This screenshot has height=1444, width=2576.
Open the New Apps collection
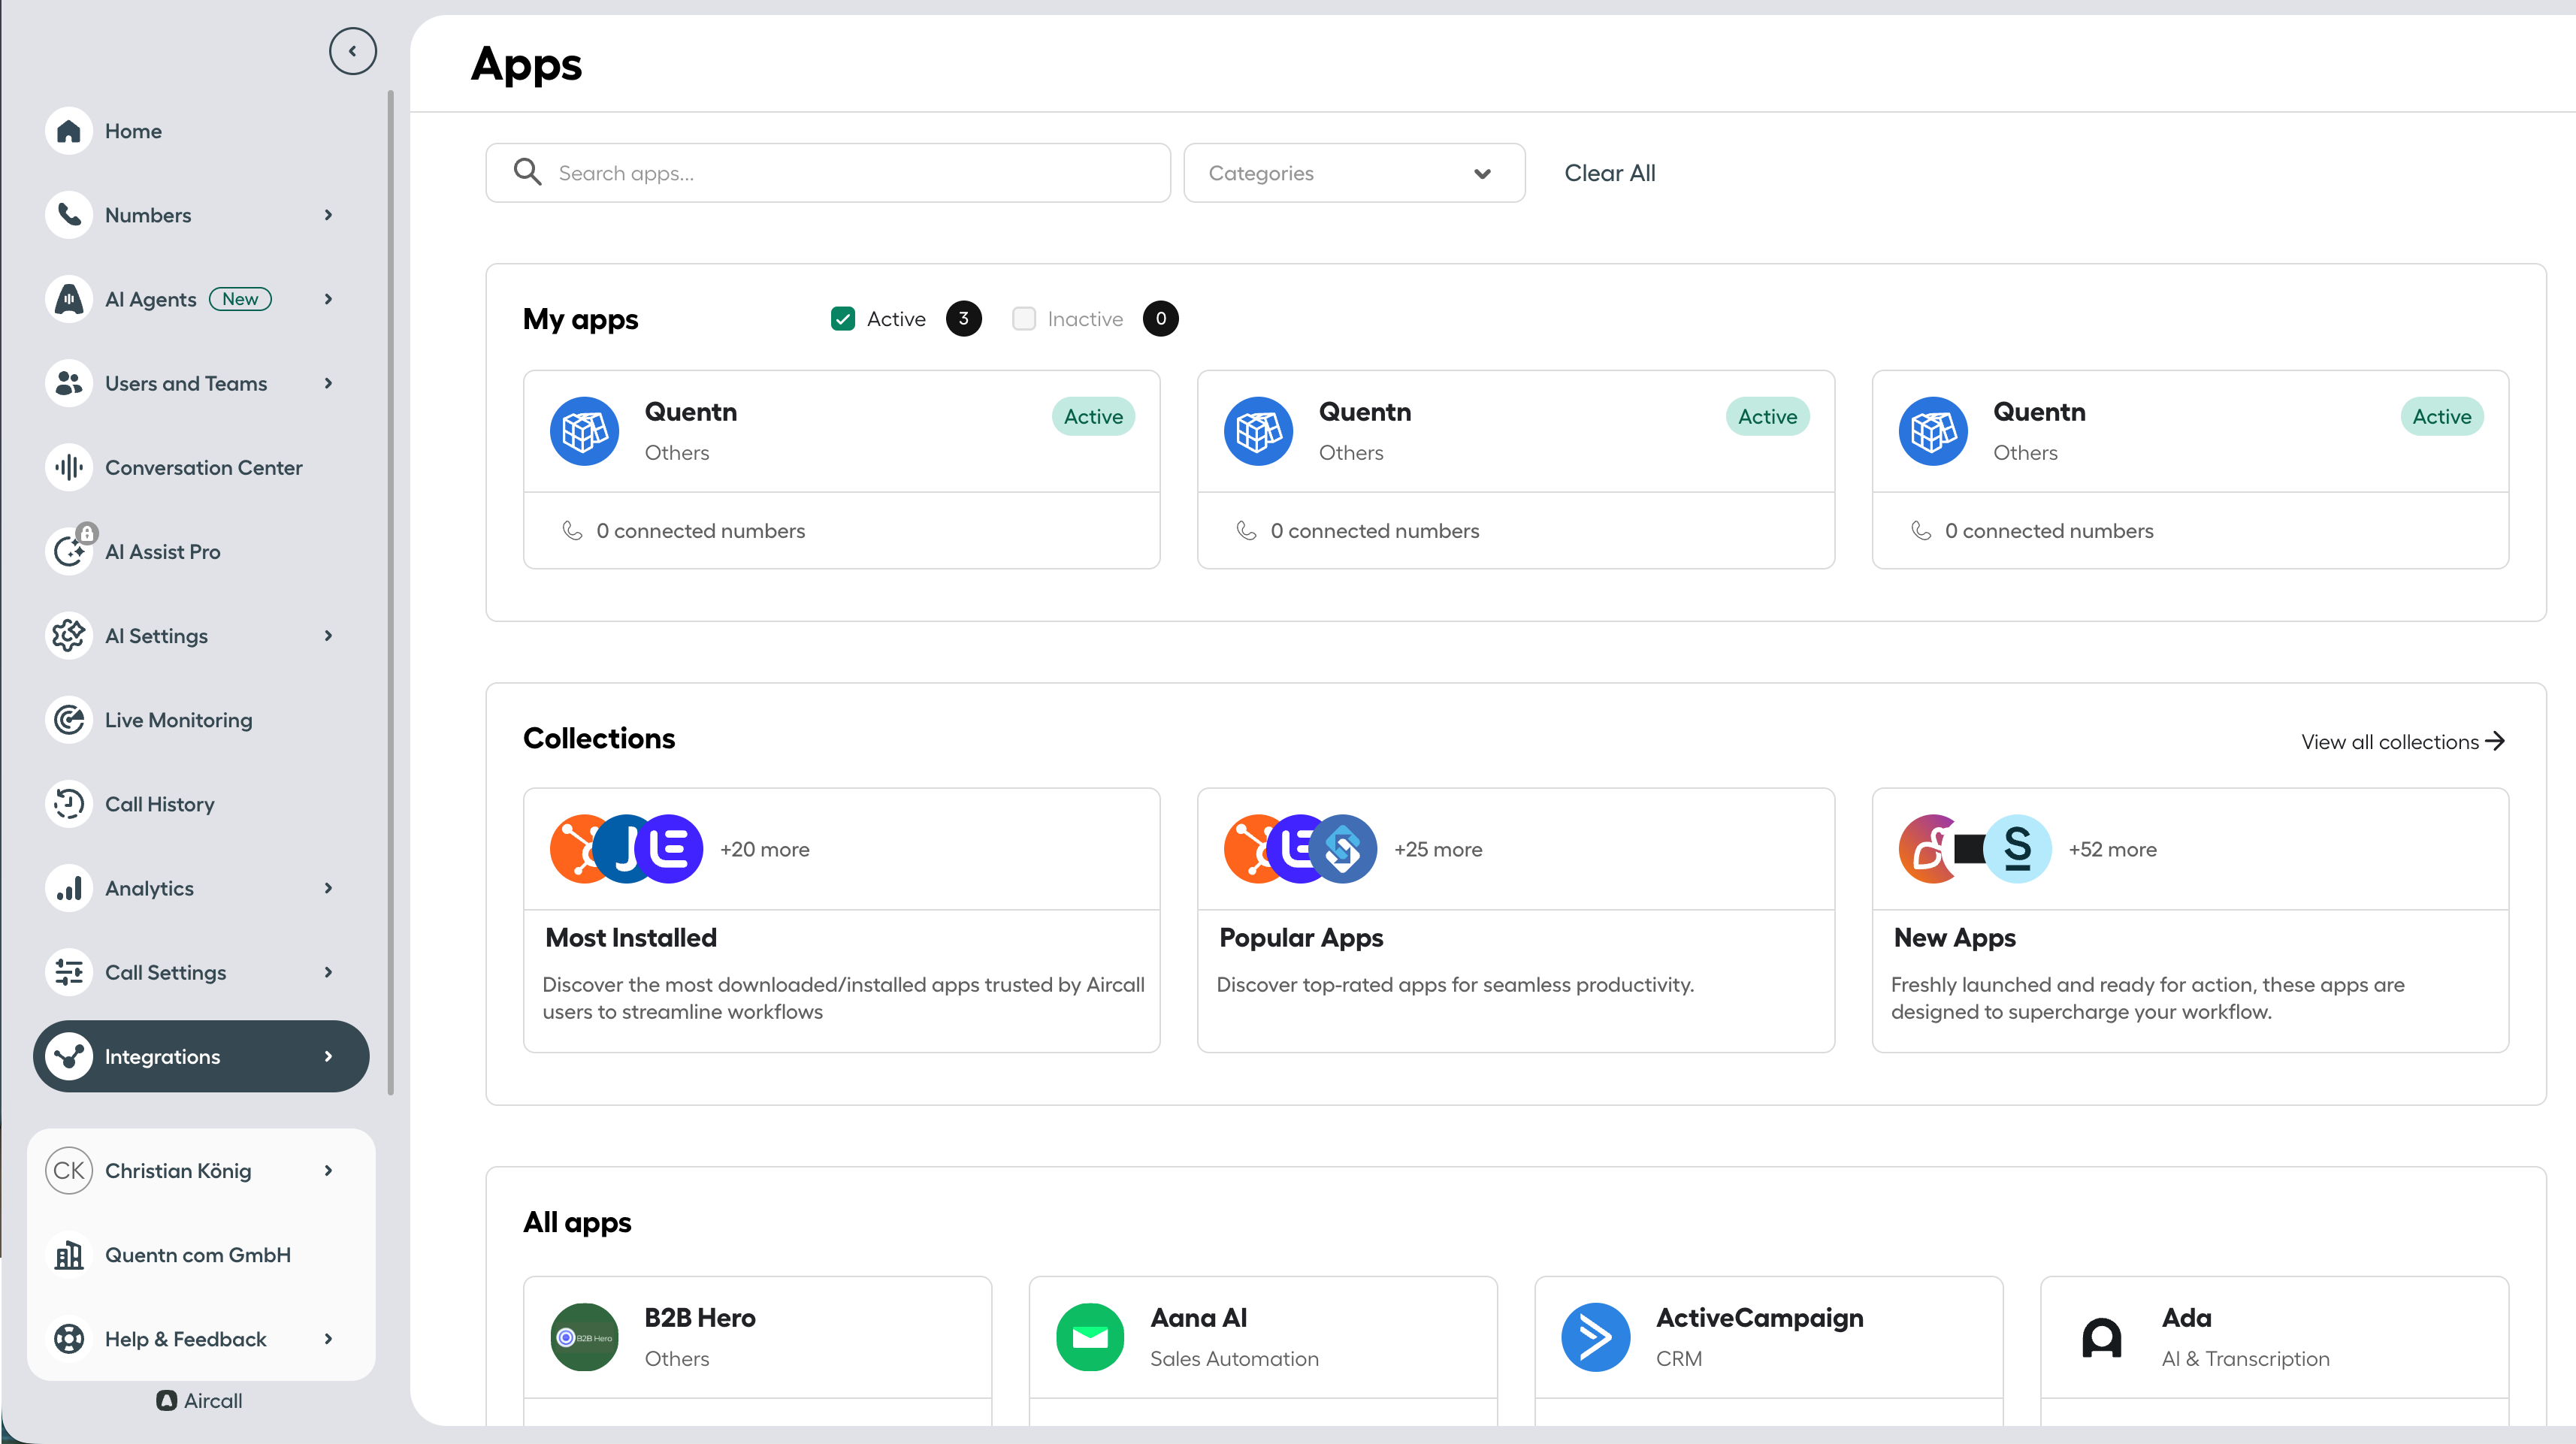(x=2190, y=920)
